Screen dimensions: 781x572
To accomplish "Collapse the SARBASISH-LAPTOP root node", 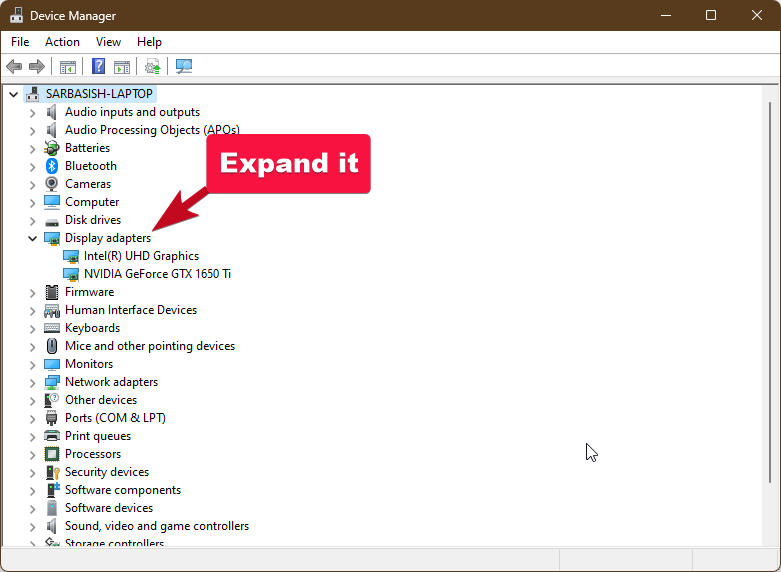I will tap(14, 94).
